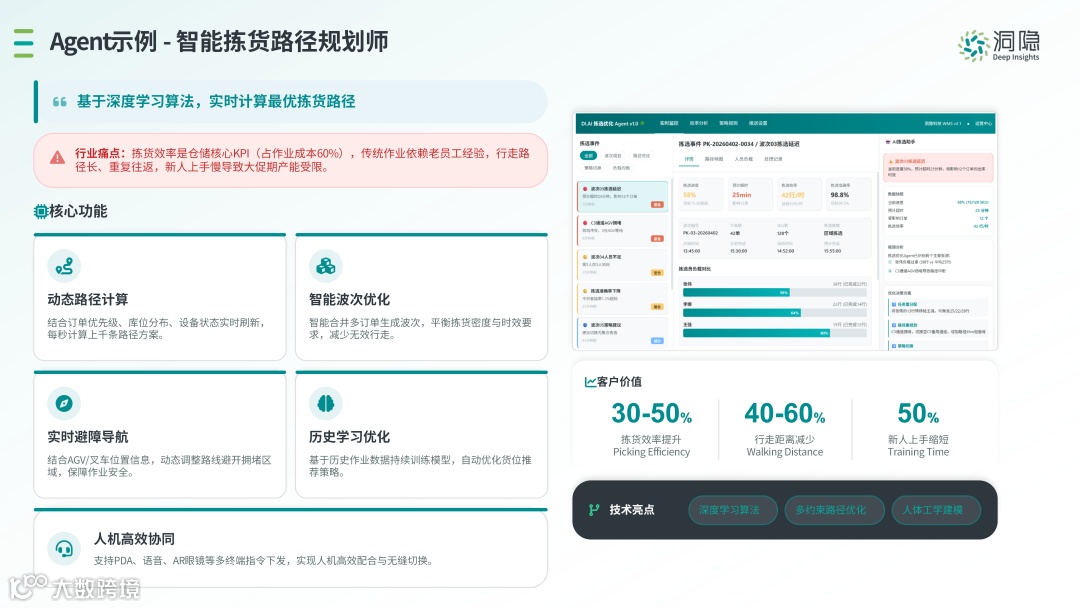
Task: Click the green three-line menu icon
Action: click(x=23, y=43)
